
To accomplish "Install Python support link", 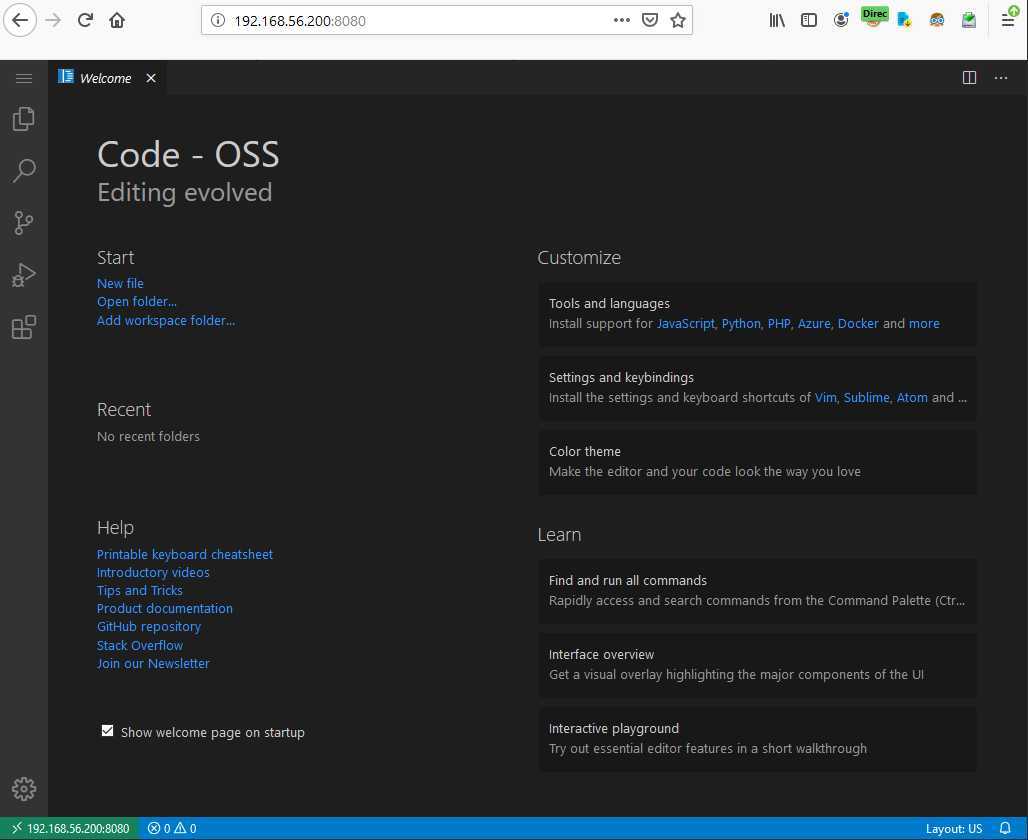I will coord(741,323).
